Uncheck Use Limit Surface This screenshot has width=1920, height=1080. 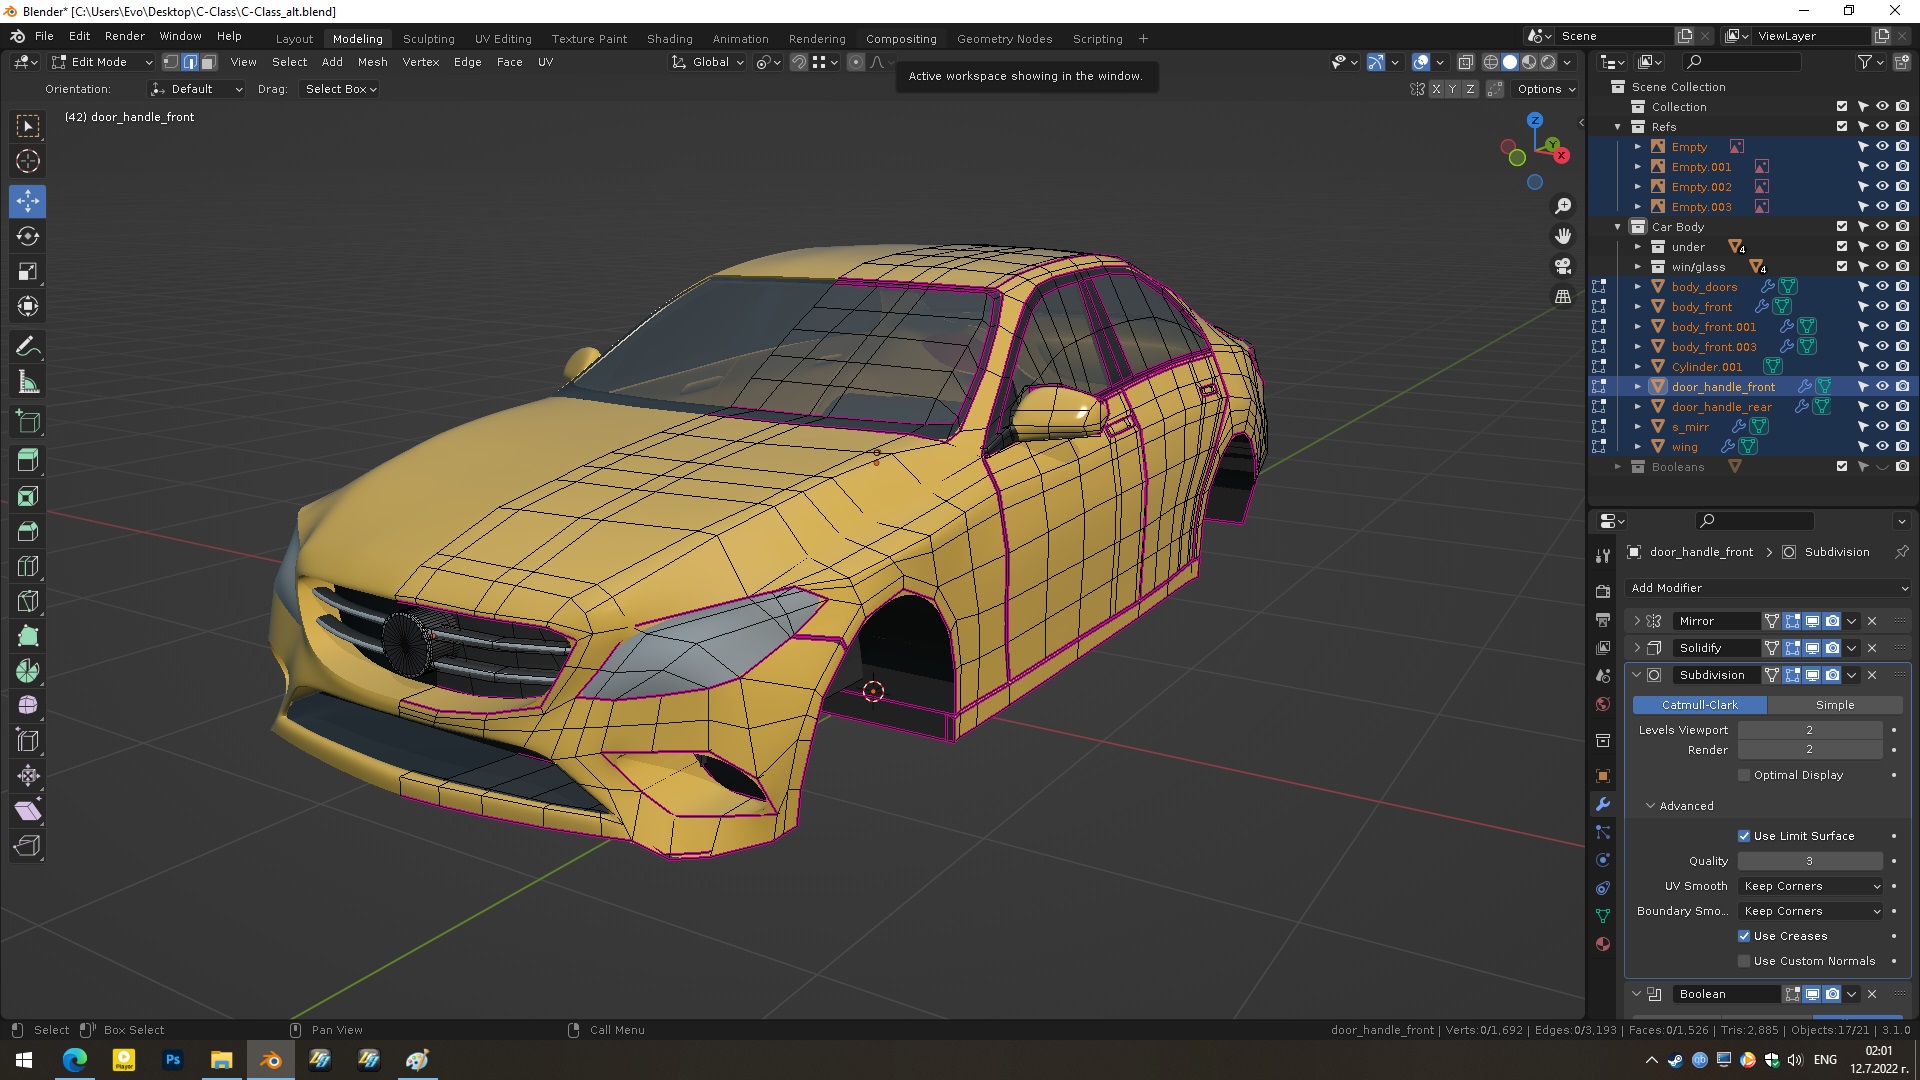pyautogui.click(x=1744, y=836)
